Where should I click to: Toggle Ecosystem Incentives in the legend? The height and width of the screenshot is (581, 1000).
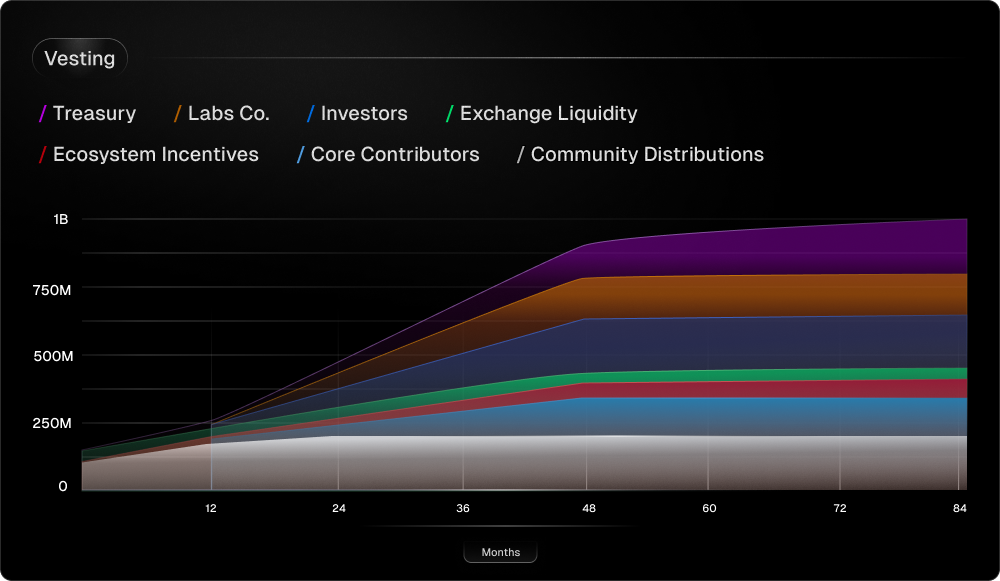[x=149, y=155]
